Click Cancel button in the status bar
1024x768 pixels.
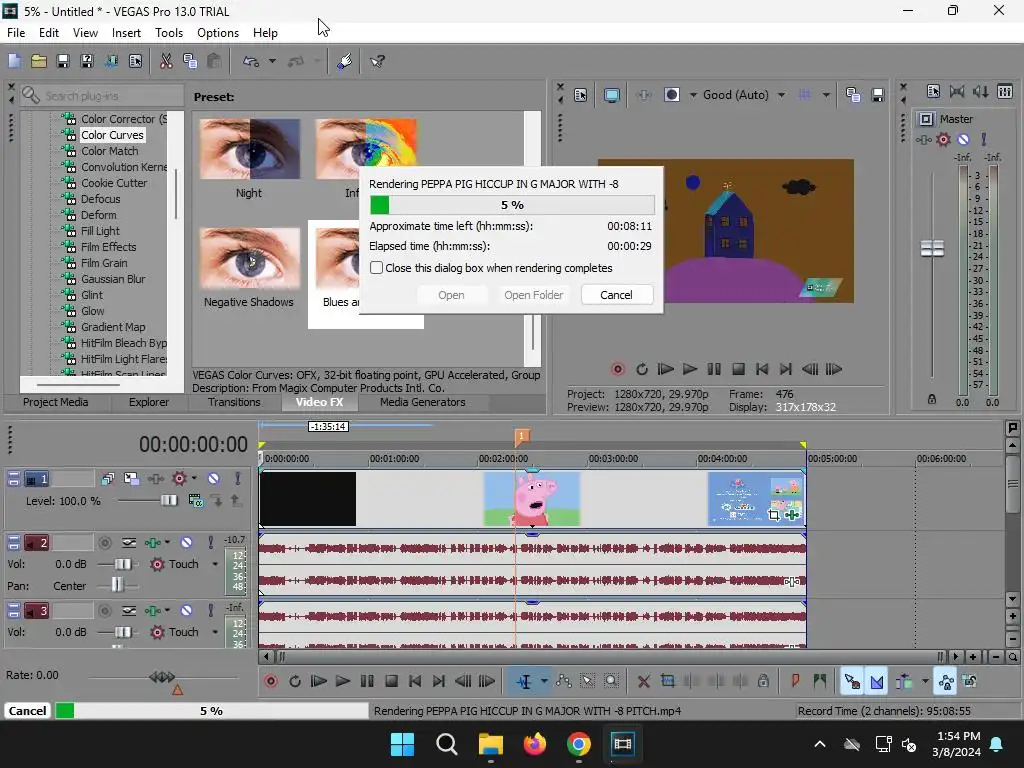tap(27, 711)
